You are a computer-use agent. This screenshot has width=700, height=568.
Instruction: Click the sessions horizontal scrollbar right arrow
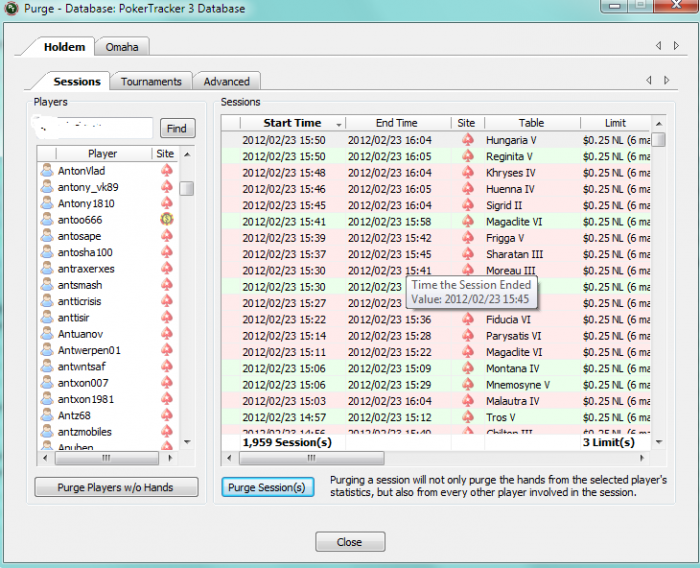coord(642,458)
